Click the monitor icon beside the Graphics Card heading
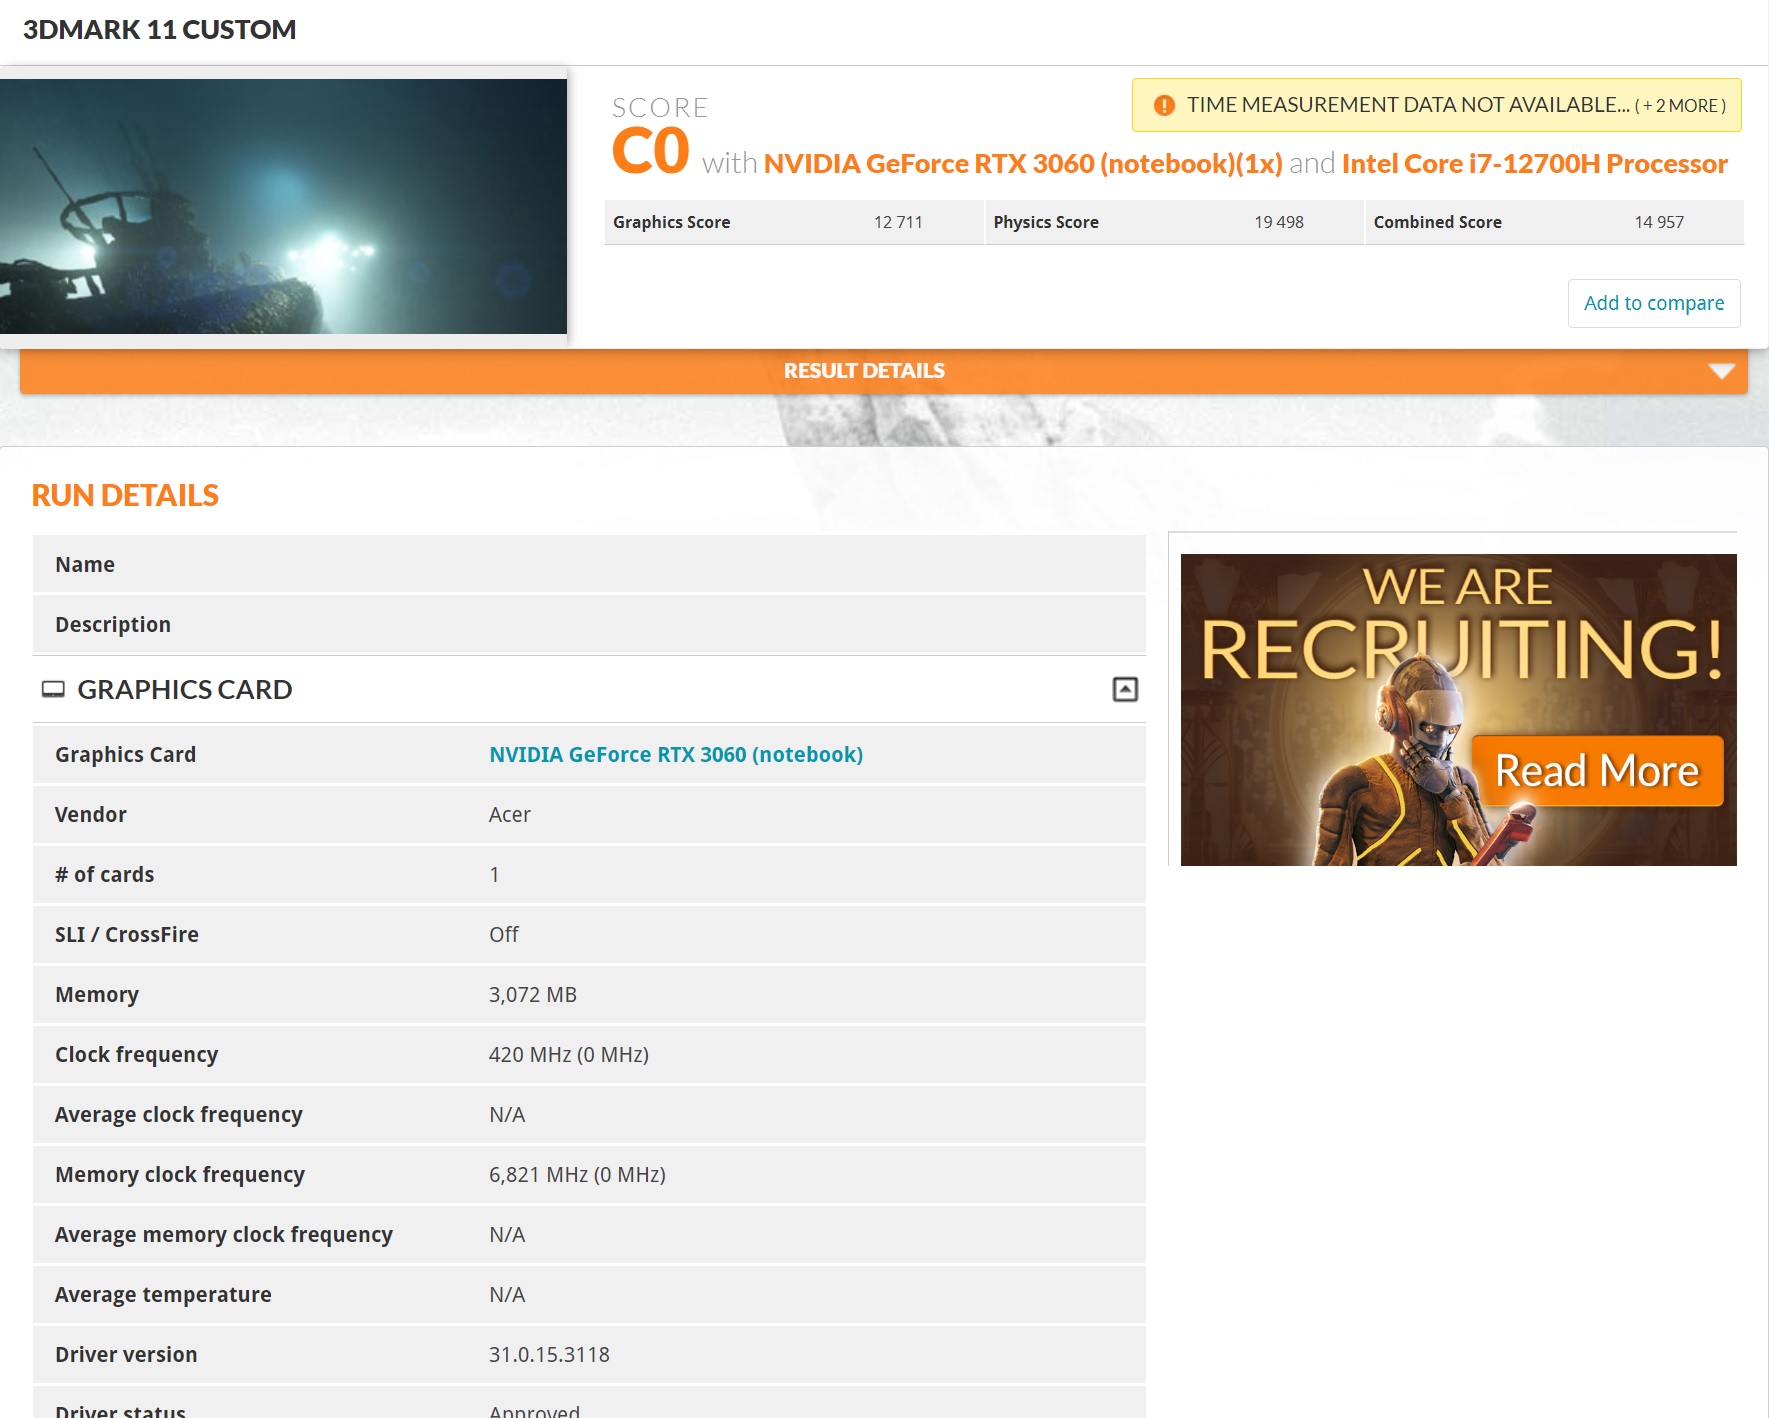The image size is (1769, 1418). (x=53, y=689)
